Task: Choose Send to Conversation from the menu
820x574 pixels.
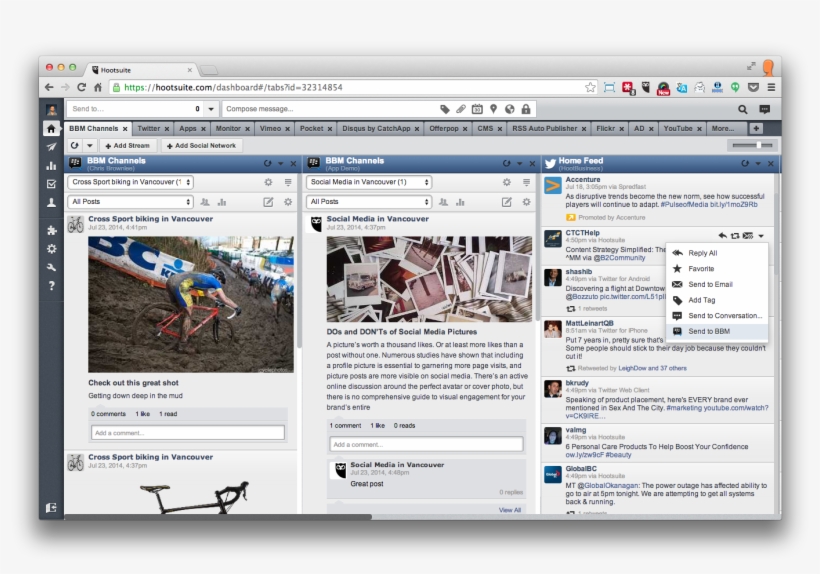Action: click(x=717, y=316)
